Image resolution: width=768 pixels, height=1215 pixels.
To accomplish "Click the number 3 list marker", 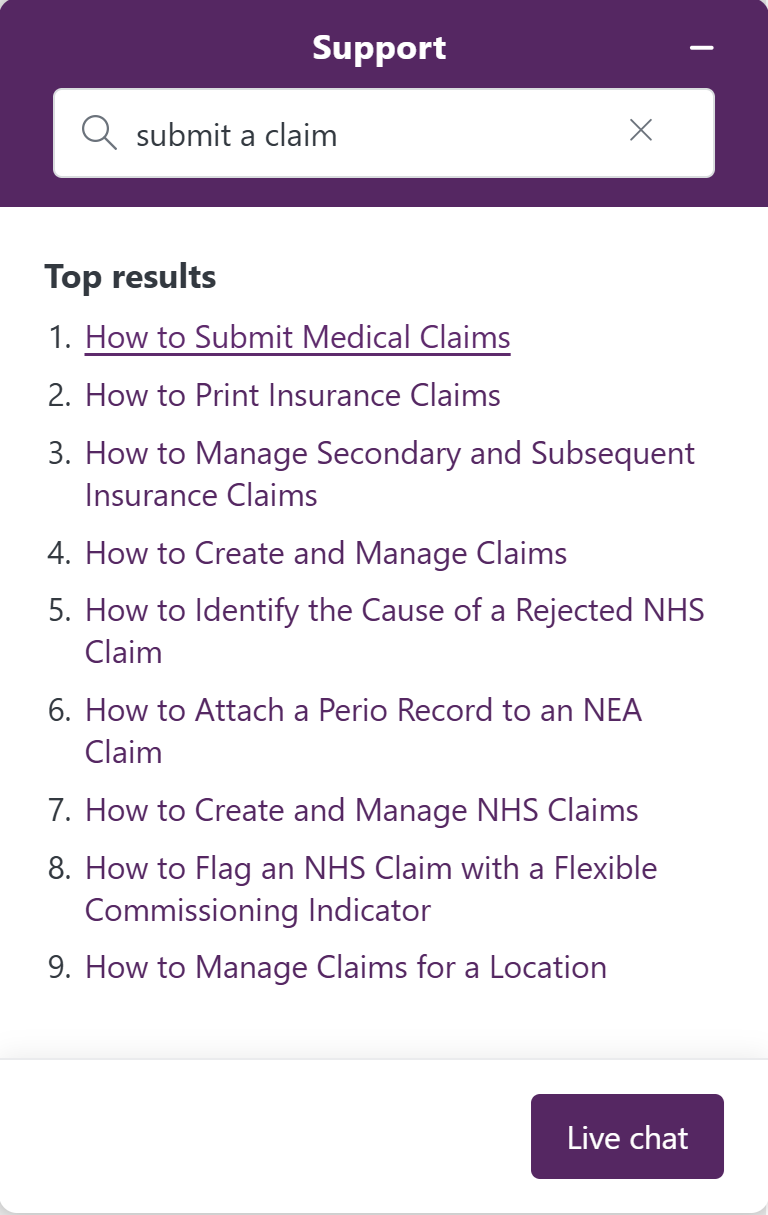I will (x=59, y=453).
